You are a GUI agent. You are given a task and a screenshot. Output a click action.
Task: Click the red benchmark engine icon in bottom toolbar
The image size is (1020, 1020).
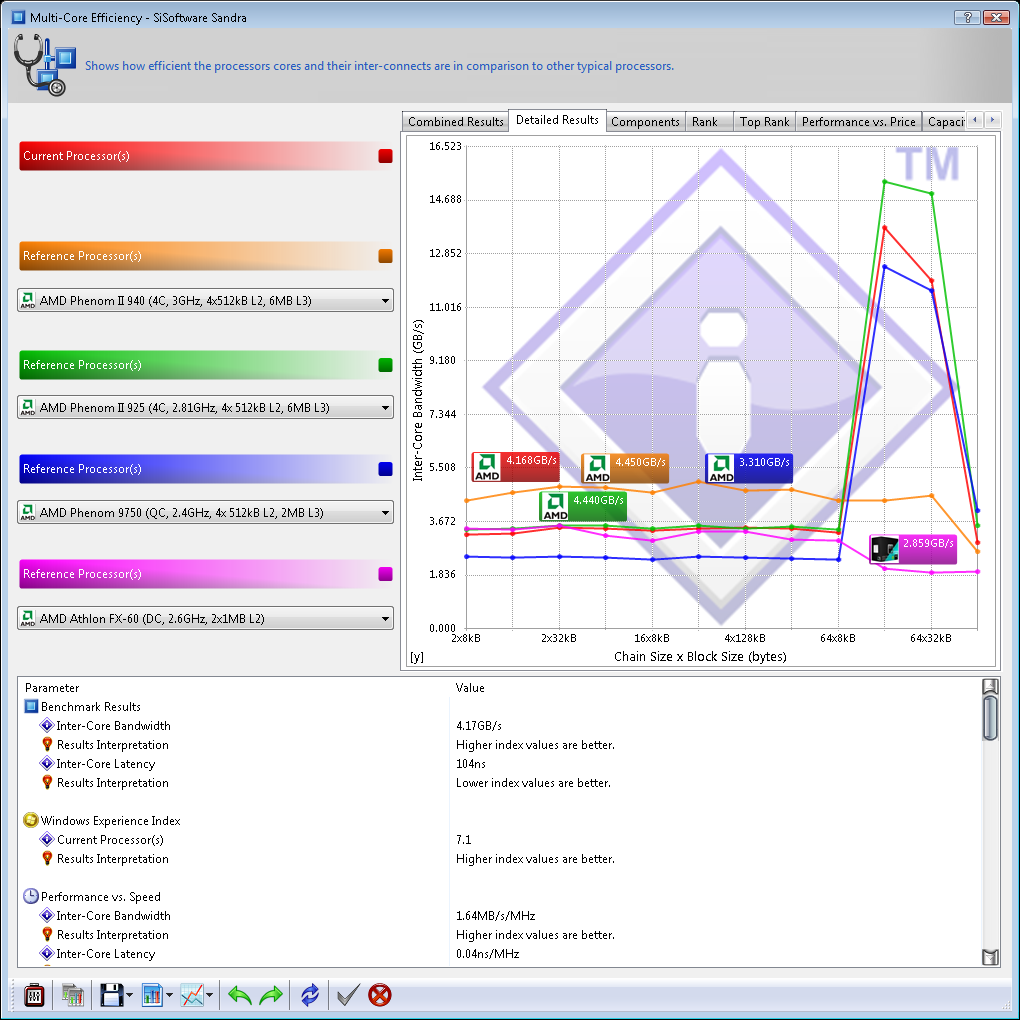click(34, 995)
